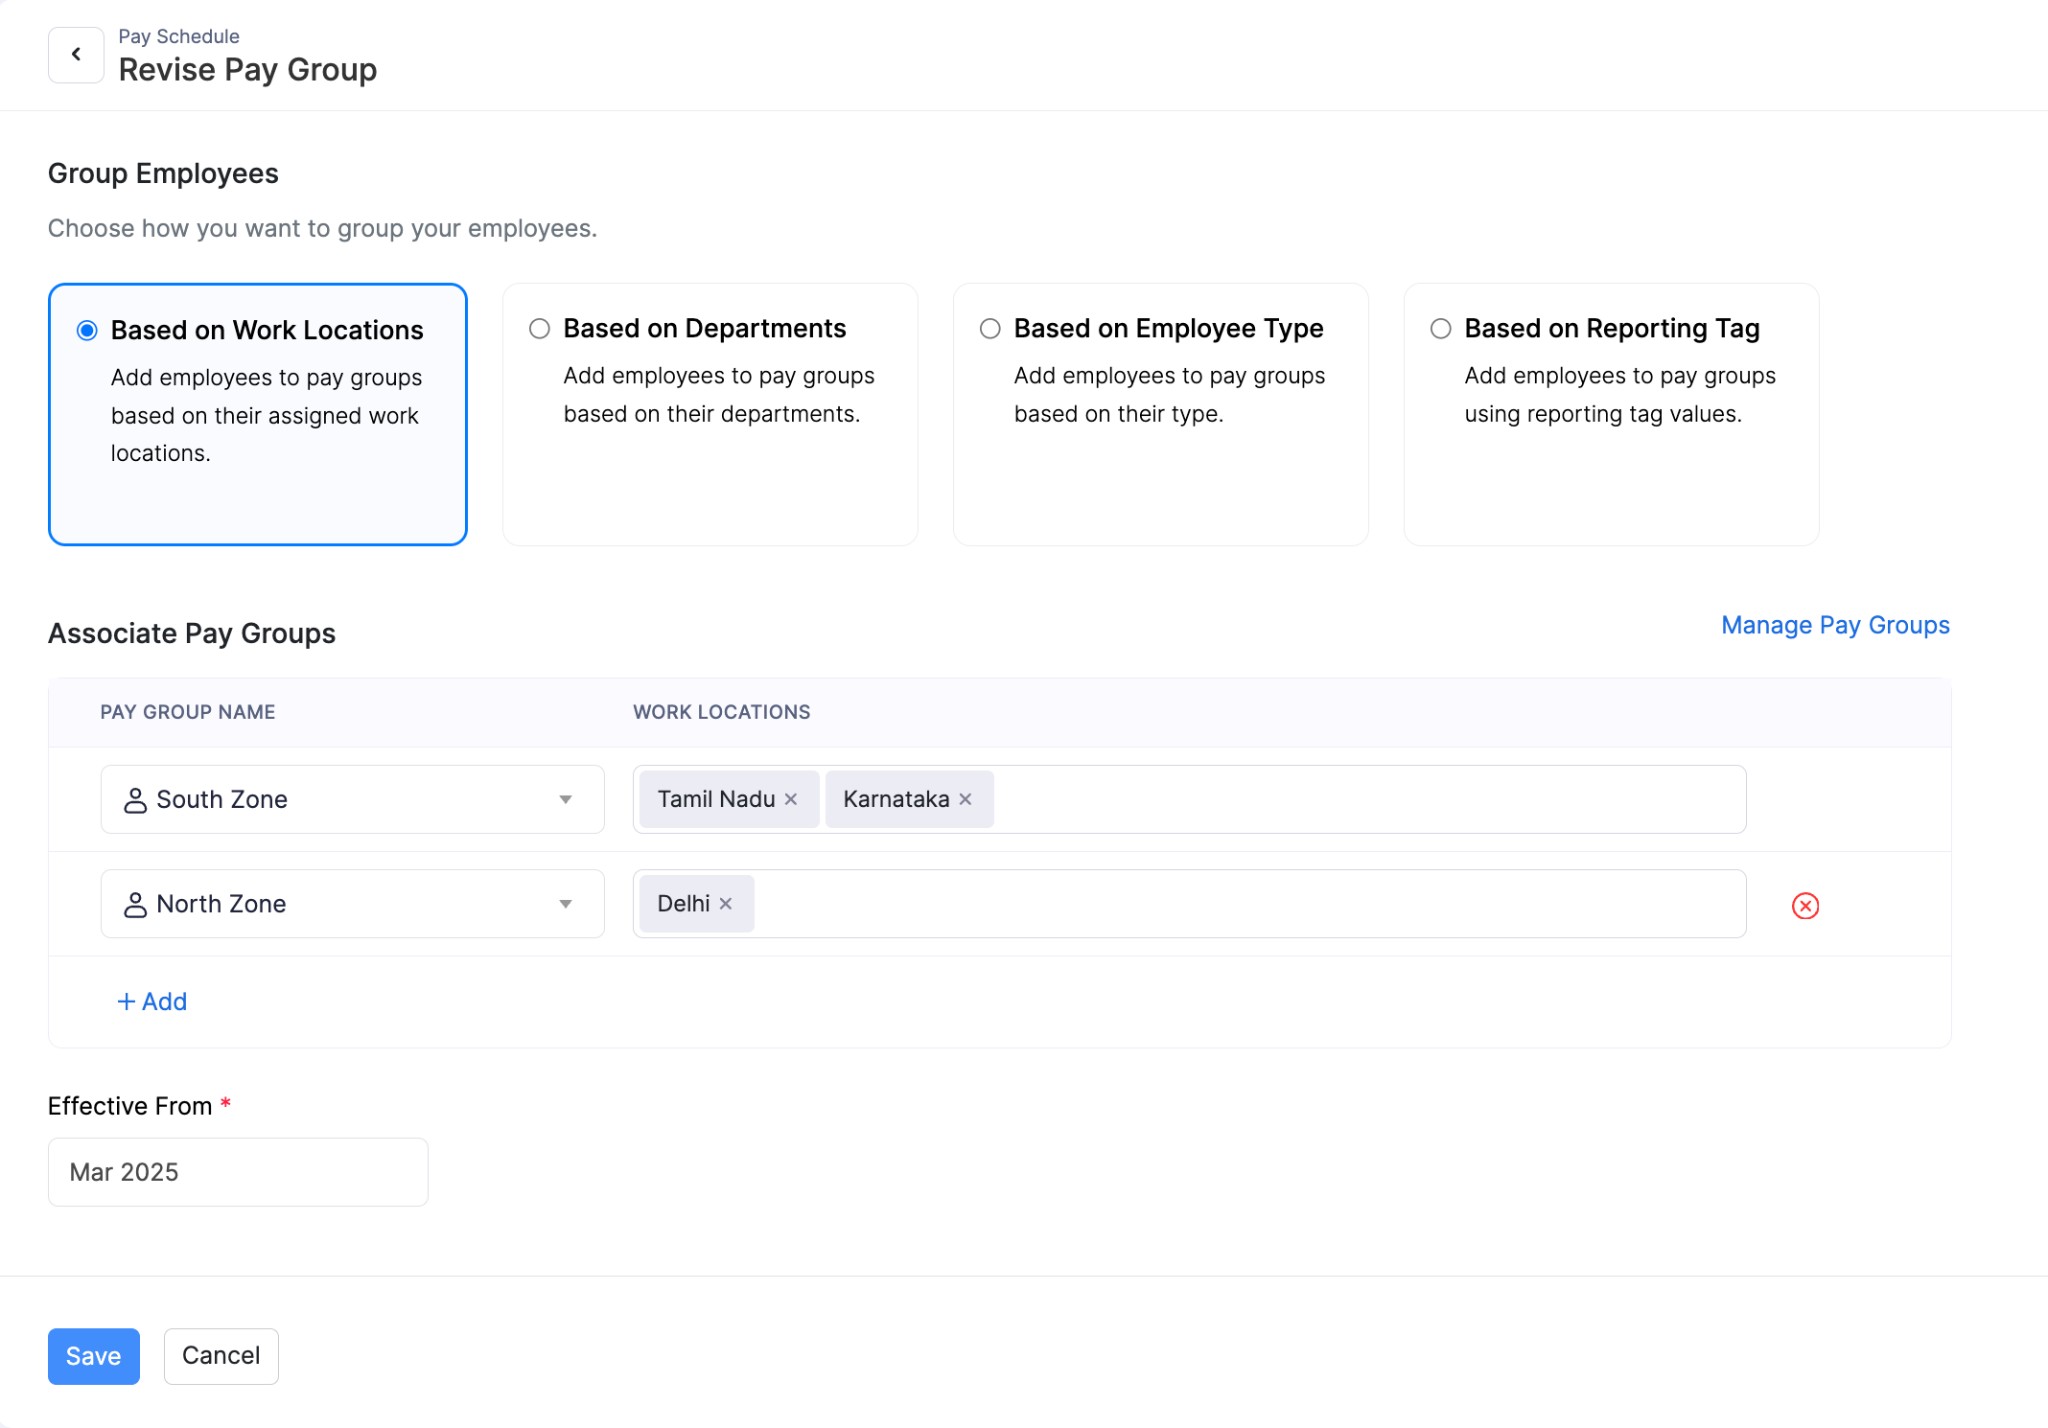Open the North Zone pay group dropdown
The width and height of the screenshot is (2048, 1428).
[565, 903]
